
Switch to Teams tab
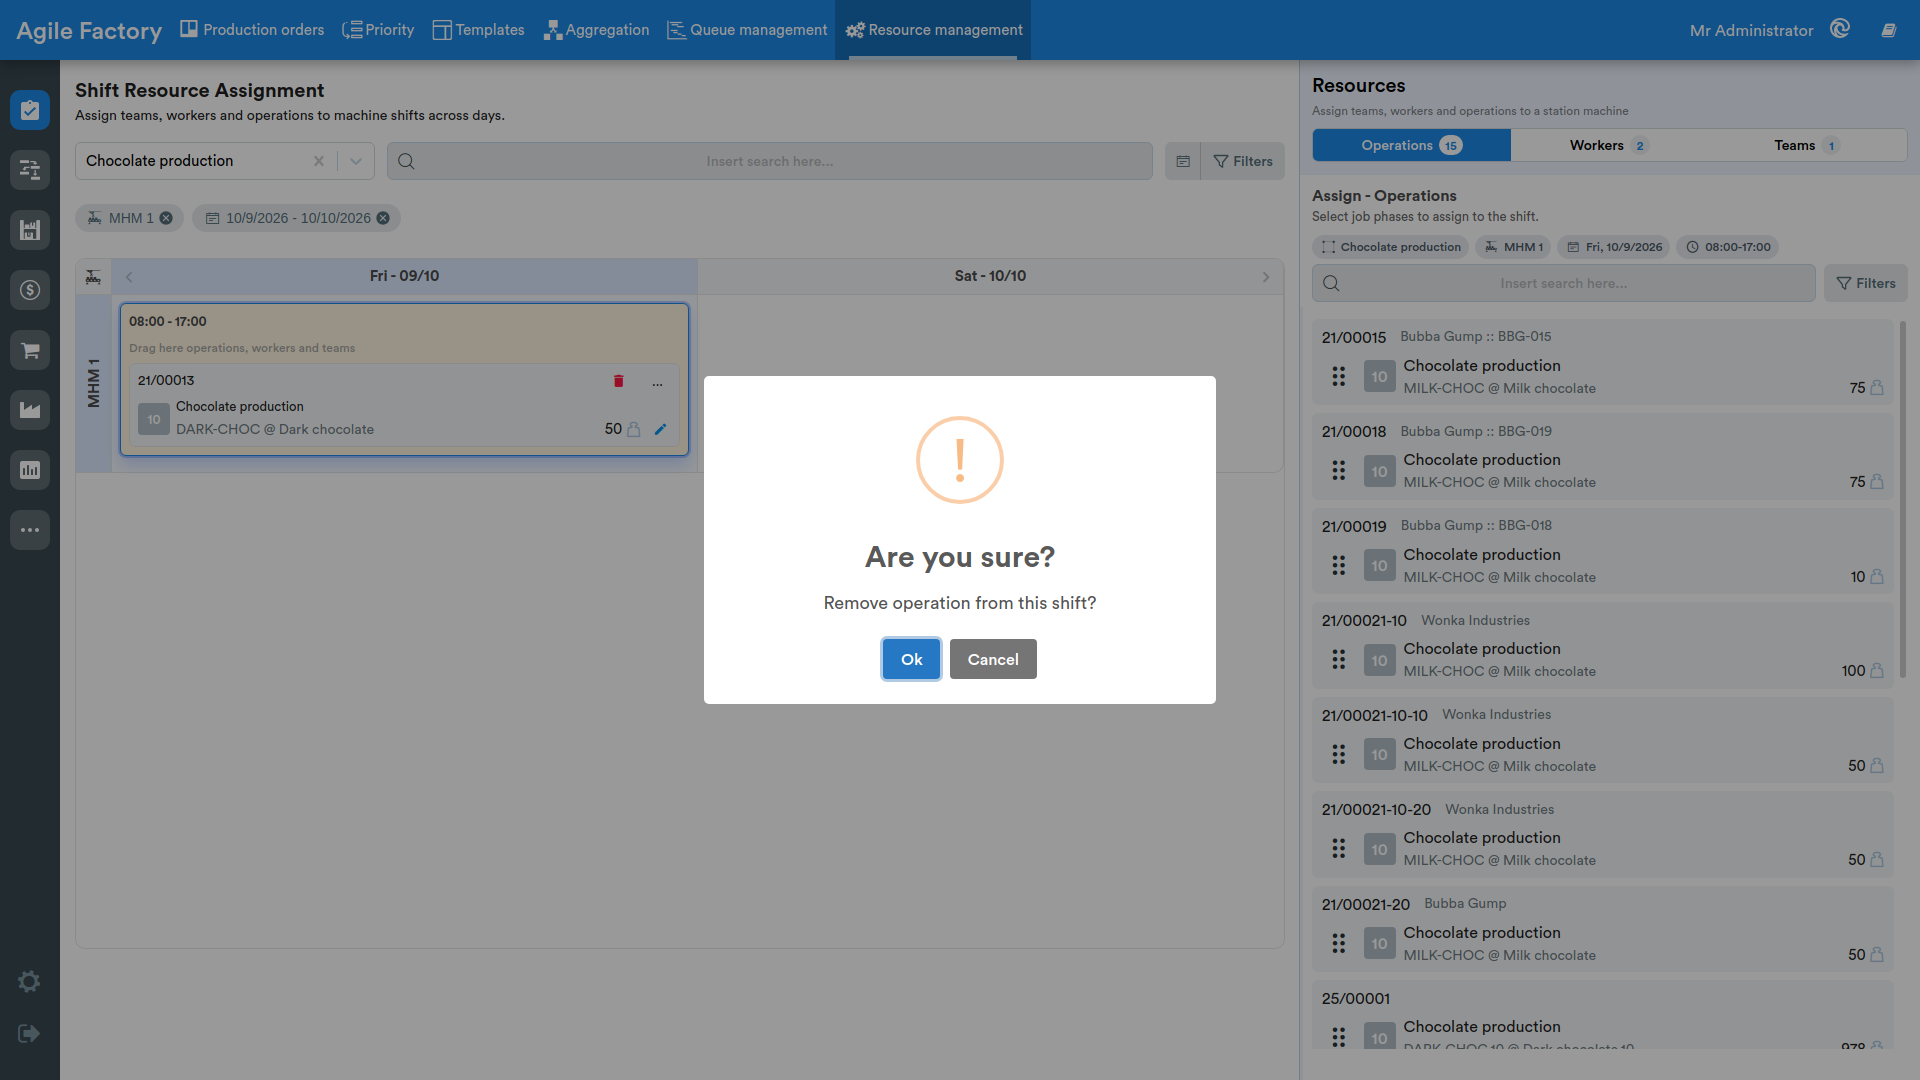pyautogui.click(x=1806, y=145)
